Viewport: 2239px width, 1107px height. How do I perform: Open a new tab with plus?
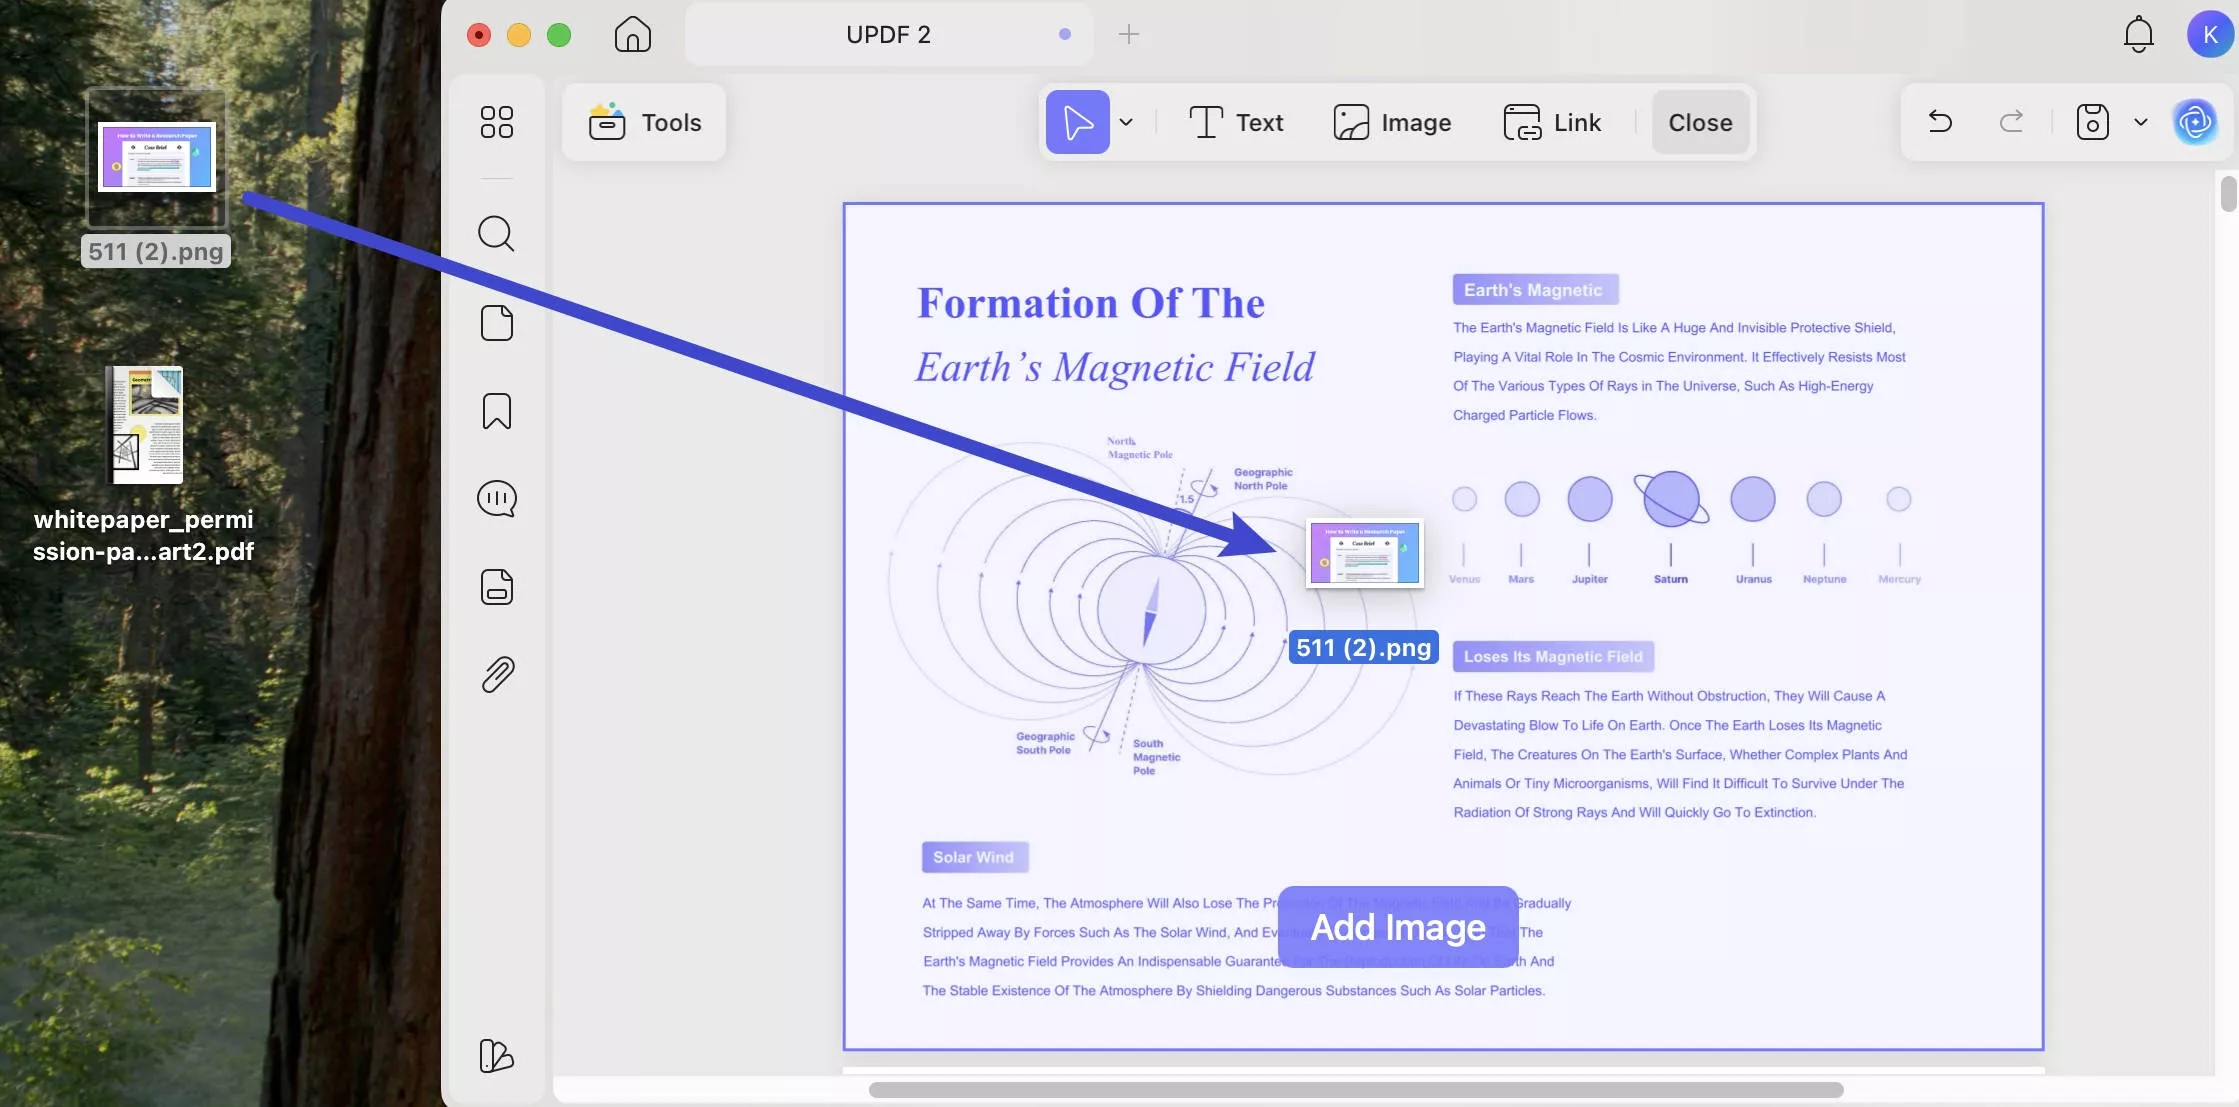[x=1128, y=35]
